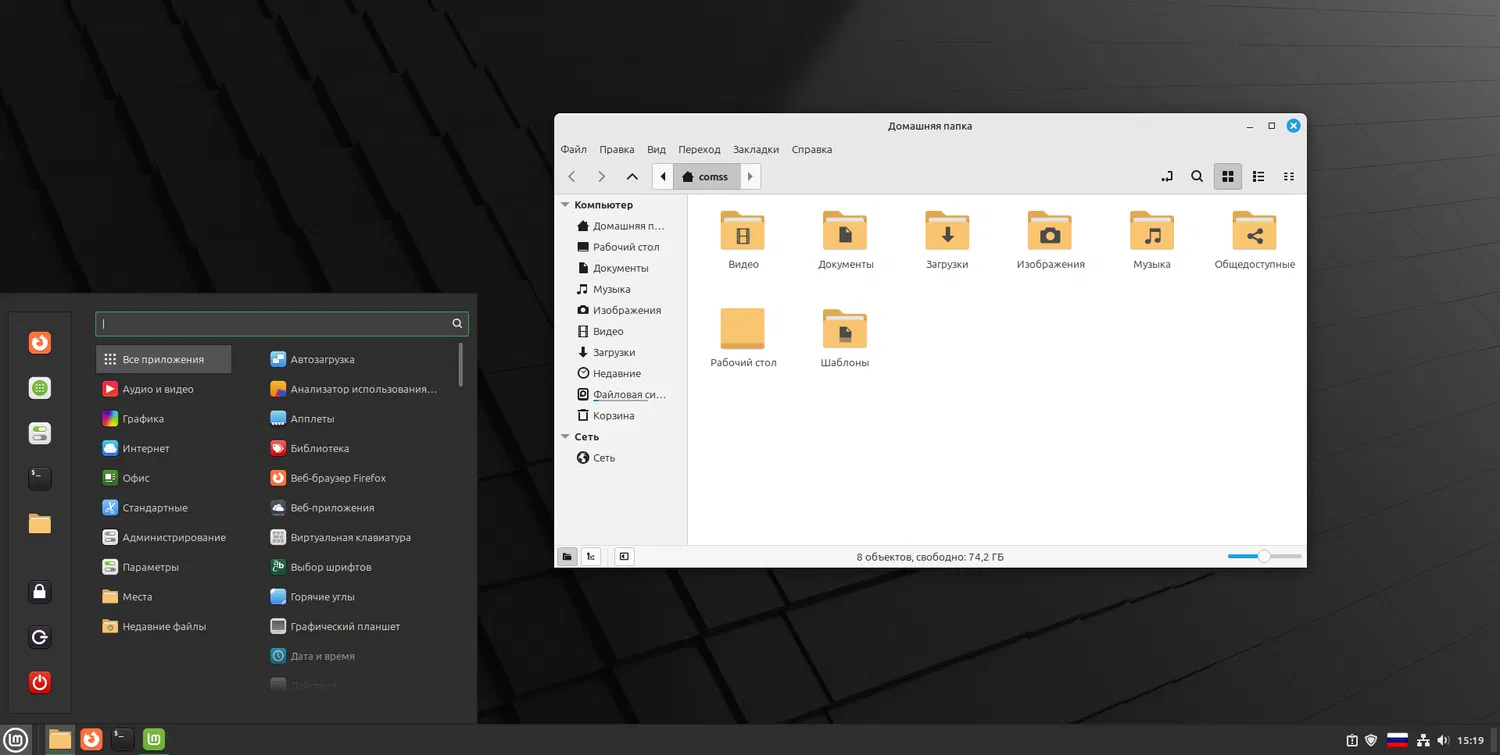1500x755 pixels.
Task: Open the Загрузки folder icon
Action: (x=947, y=231)
